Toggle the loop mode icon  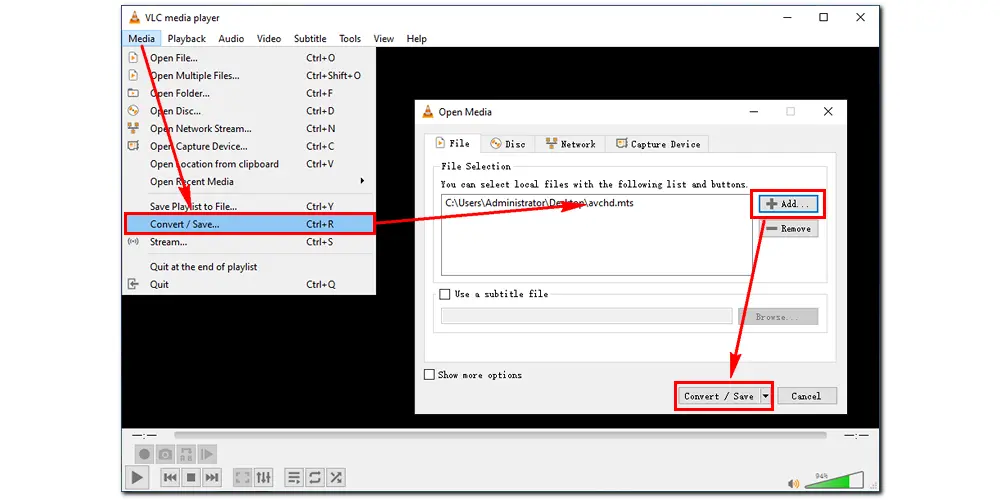point(315,477)
